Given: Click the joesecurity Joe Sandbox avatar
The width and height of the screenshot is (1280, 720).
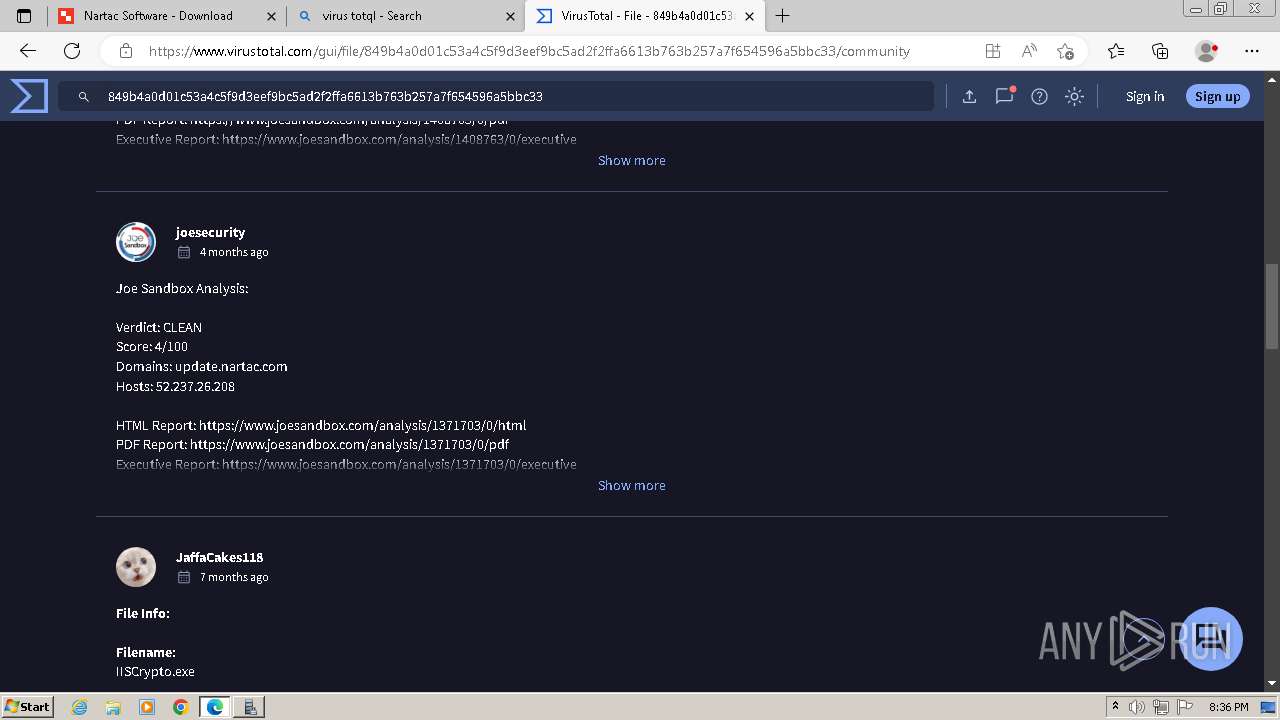Looking at the screenshot, I should 136,242.
